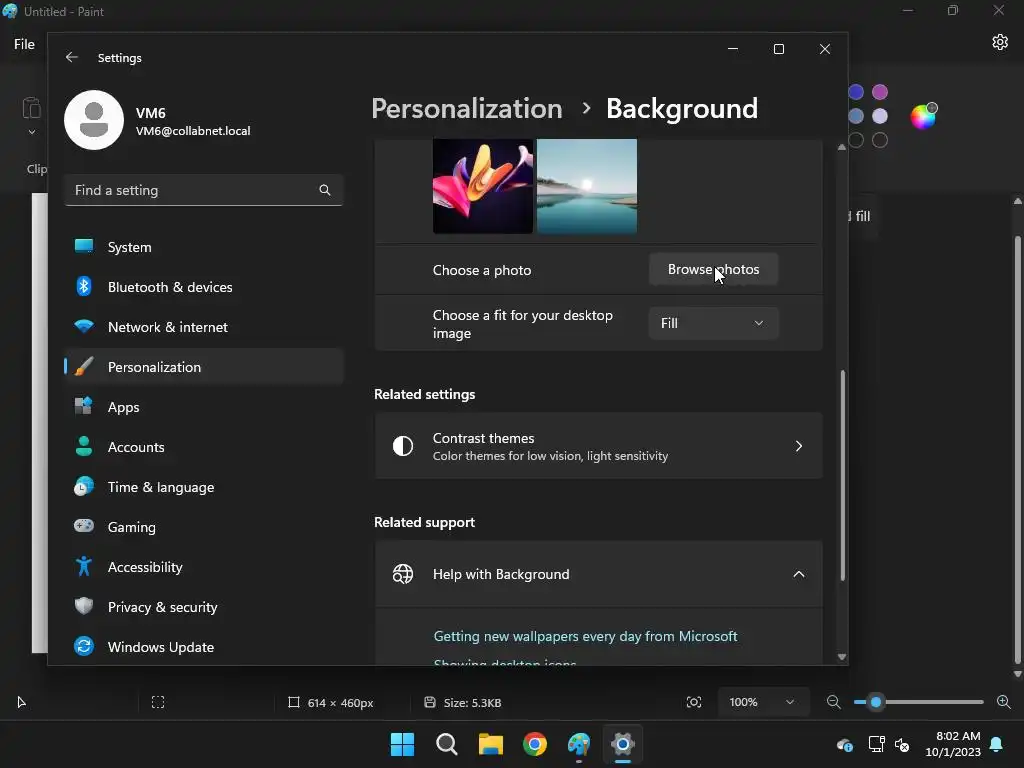Click the OneDrive cloud tray icon
Screen dimensions: 1024x768
click(x=844, y=744)
